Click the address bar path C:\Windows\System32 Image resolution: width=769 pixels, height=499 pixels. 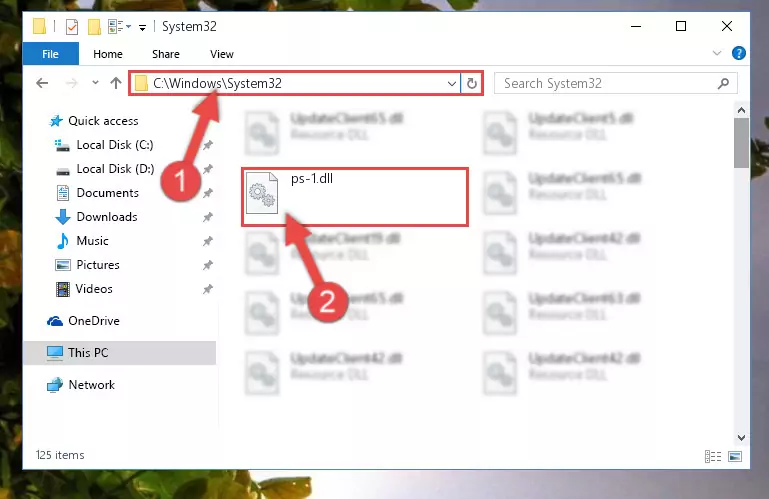[217, 83]
